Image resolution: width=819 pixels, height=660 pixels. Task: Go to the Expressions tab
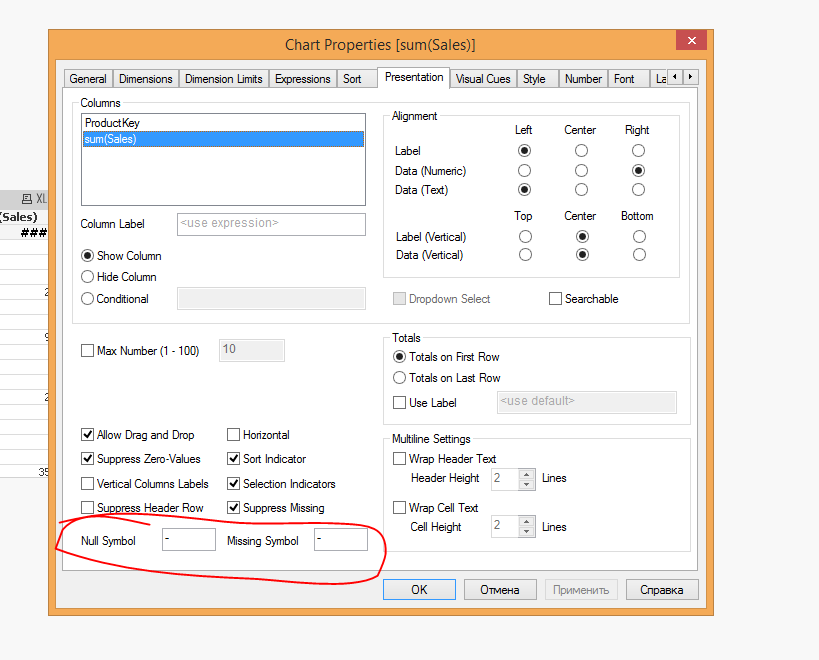point(302,79)
